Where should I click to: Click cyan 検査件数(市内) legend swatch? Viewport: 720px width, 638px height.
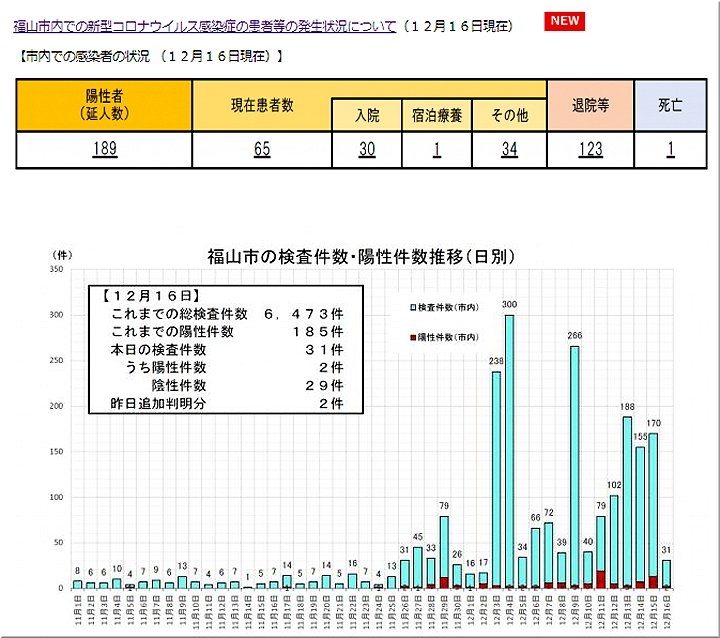point(414,305)
